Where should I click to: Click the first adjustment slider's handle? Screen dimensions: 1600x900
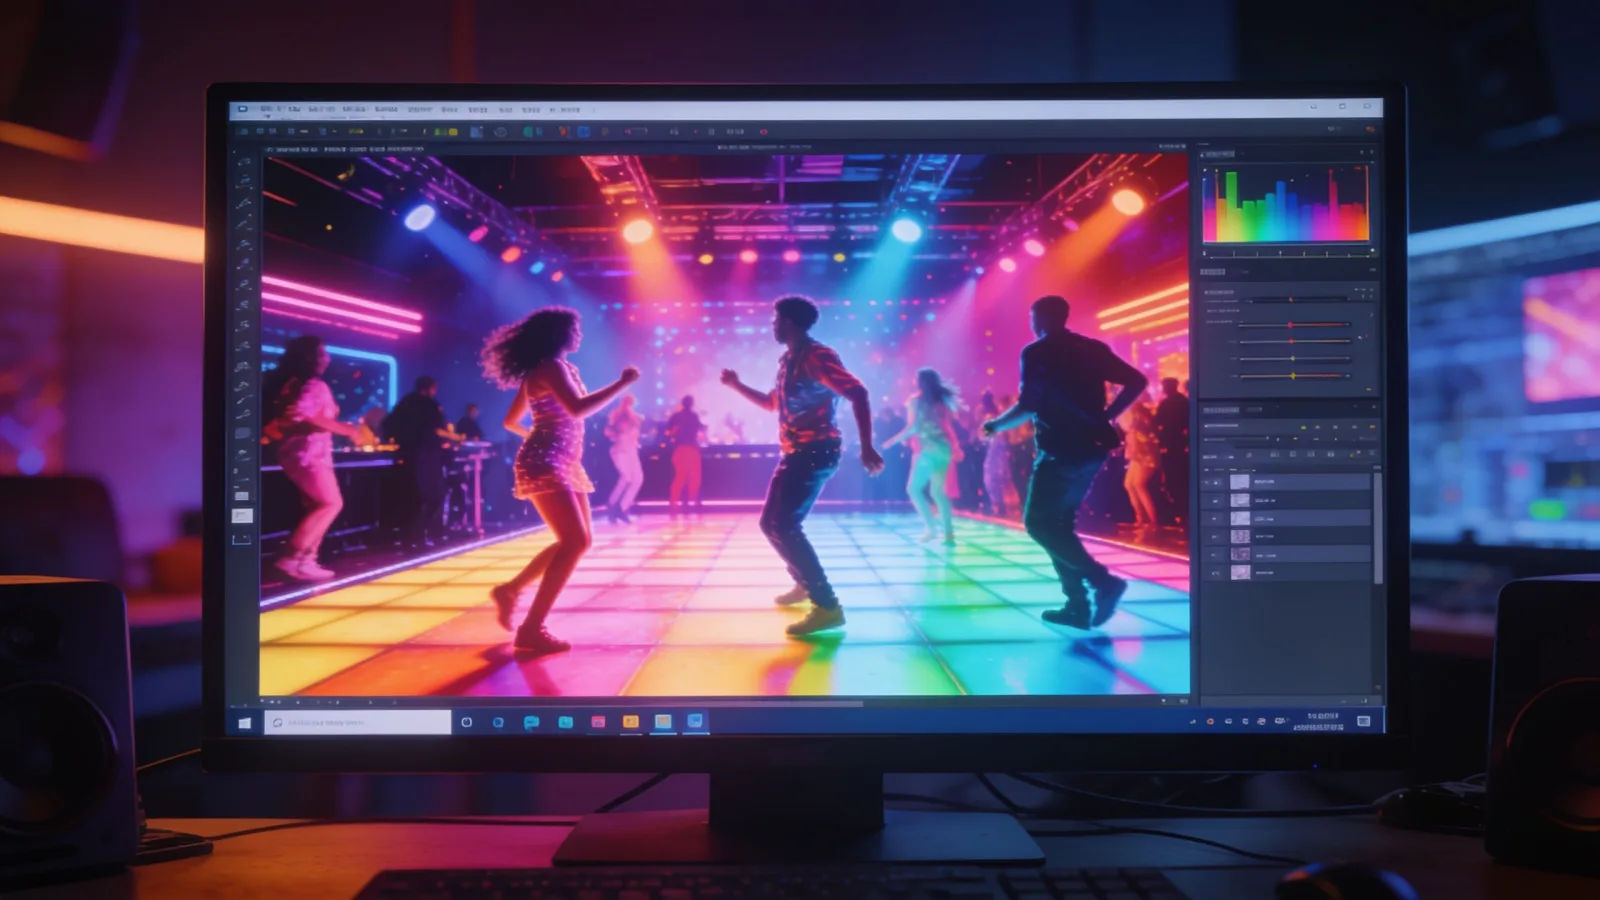(x=1291, y=300)
